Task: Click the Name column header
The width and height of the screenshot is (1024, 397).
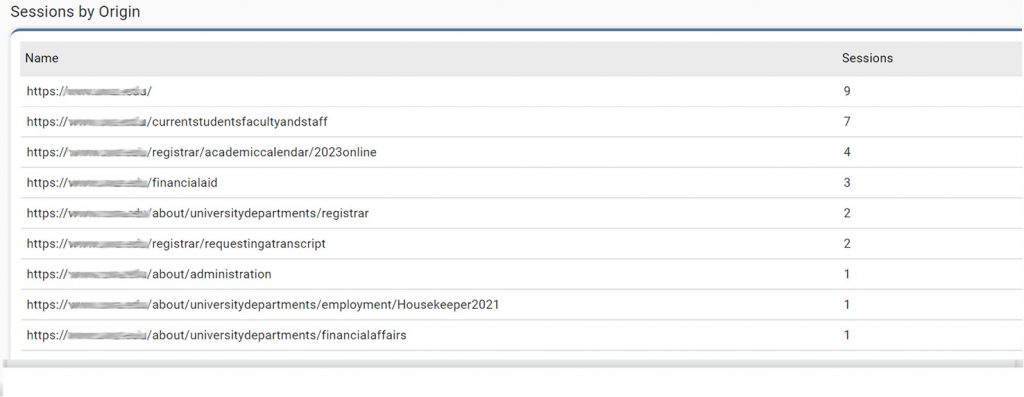Action: point(42,58)
